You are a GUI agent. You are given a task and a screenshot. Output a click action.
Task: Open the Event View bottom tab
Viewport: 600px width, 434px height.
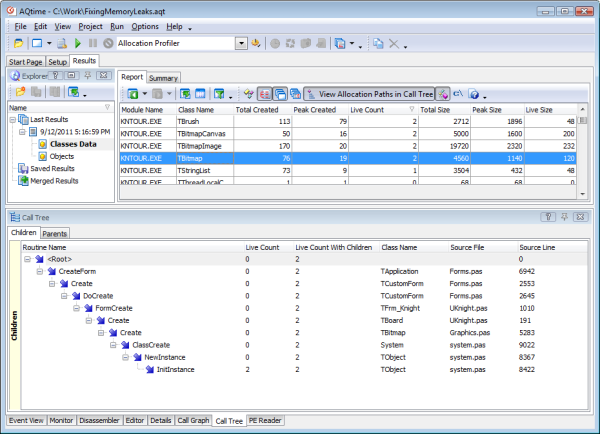[x=26, y=420]
